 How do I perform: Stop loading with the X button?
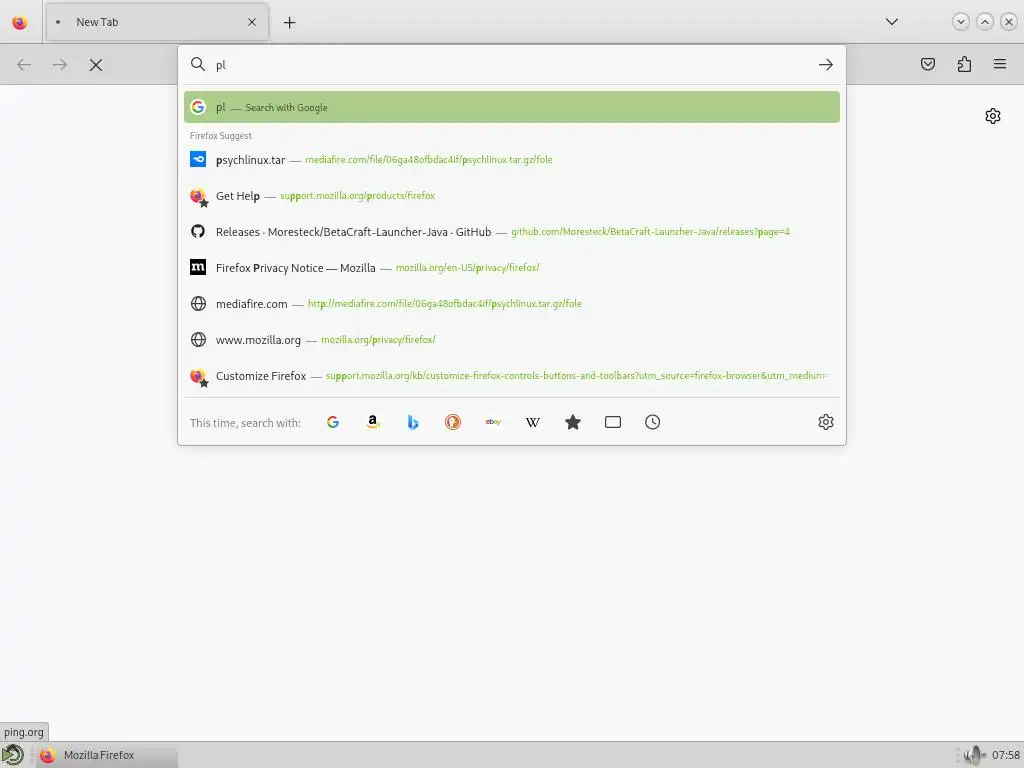pos(96,65)
